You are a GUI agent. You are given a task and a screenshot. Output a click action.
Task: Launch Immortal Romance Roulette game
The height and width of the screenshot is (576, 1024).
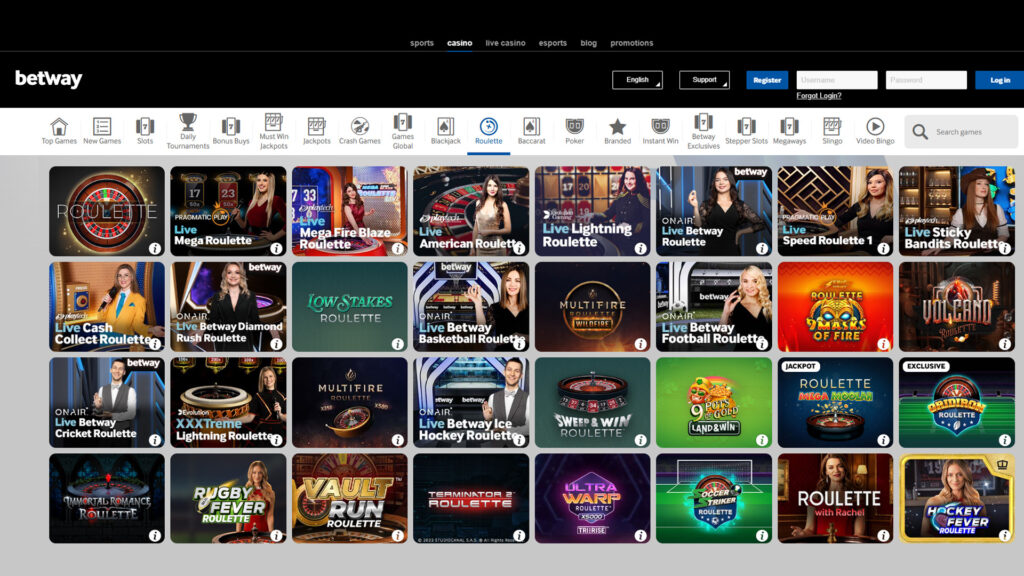(x=106, y=498)
